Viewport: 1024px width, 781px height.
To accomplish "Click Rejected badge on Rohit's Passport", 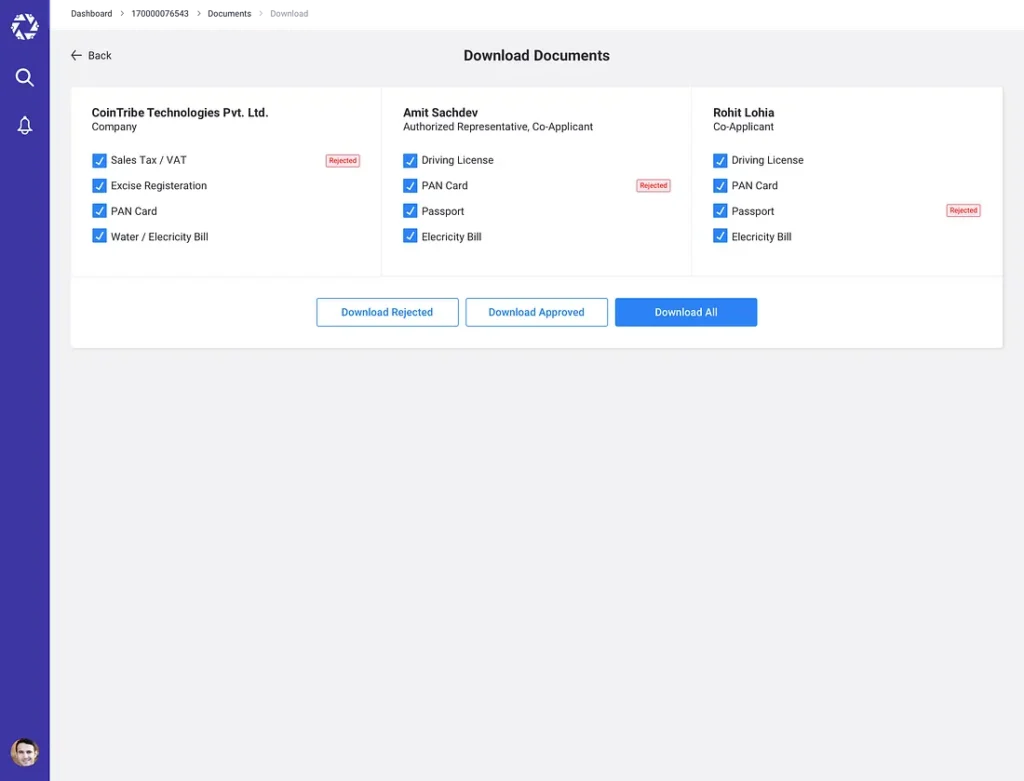I will 963,211.
